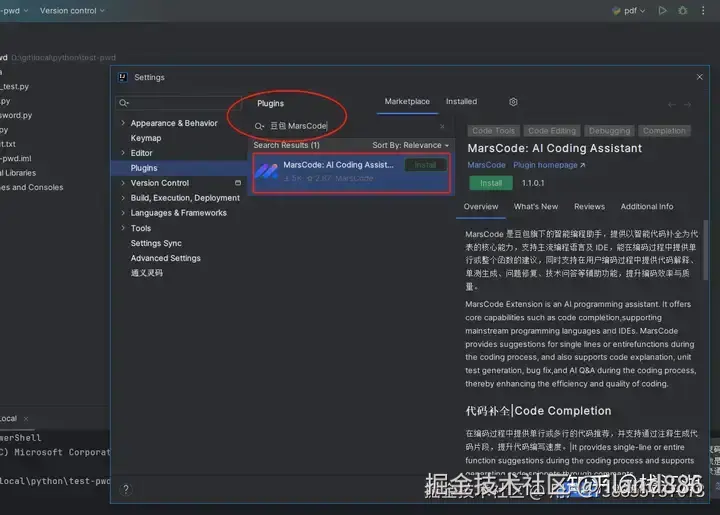
Task: Clear the plugin search text
Action: tap(442, 126)
